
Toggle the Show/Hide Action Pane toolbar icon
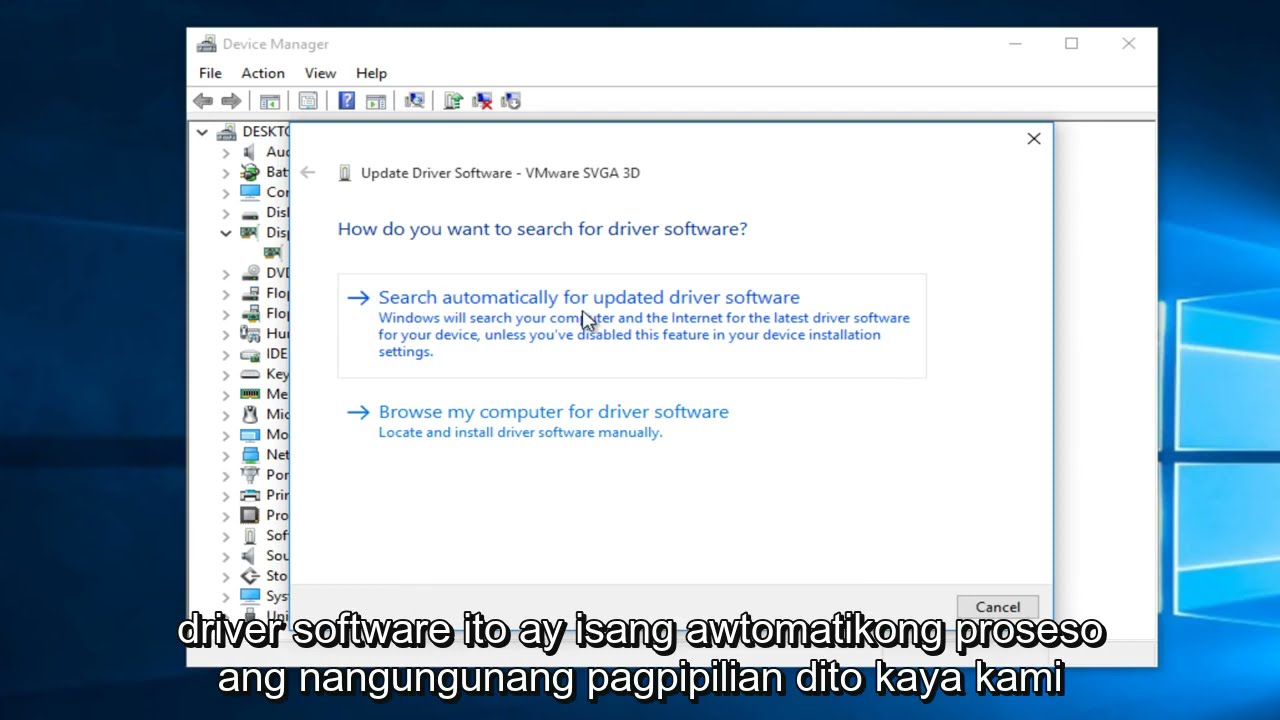376,101
